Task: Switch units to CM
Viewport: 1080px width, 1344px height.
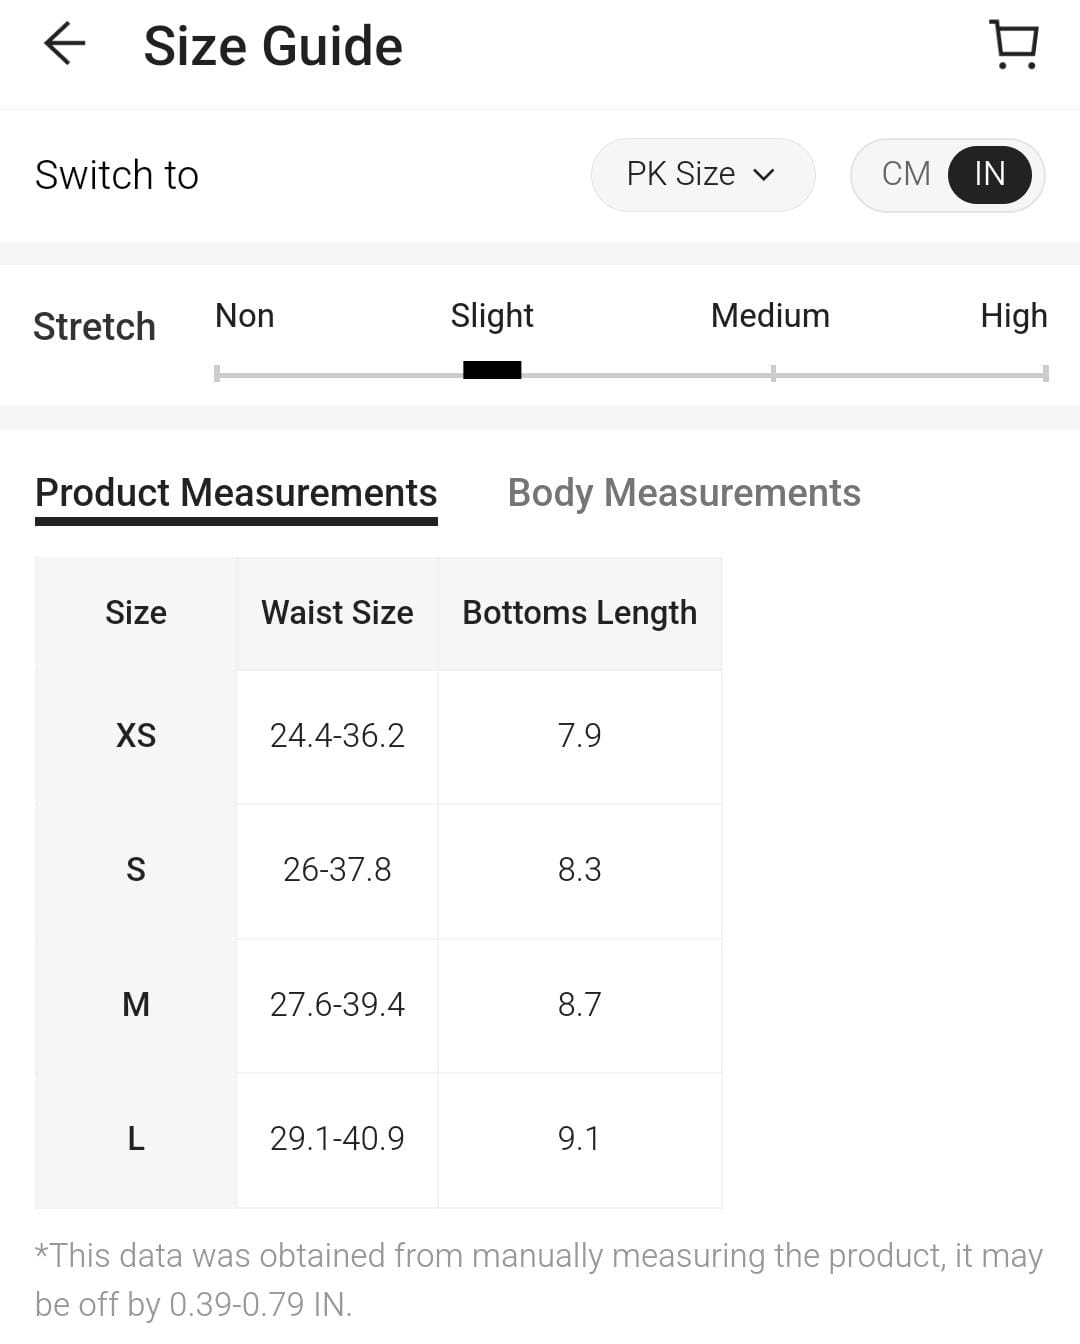Action: [x=906, y=174]
